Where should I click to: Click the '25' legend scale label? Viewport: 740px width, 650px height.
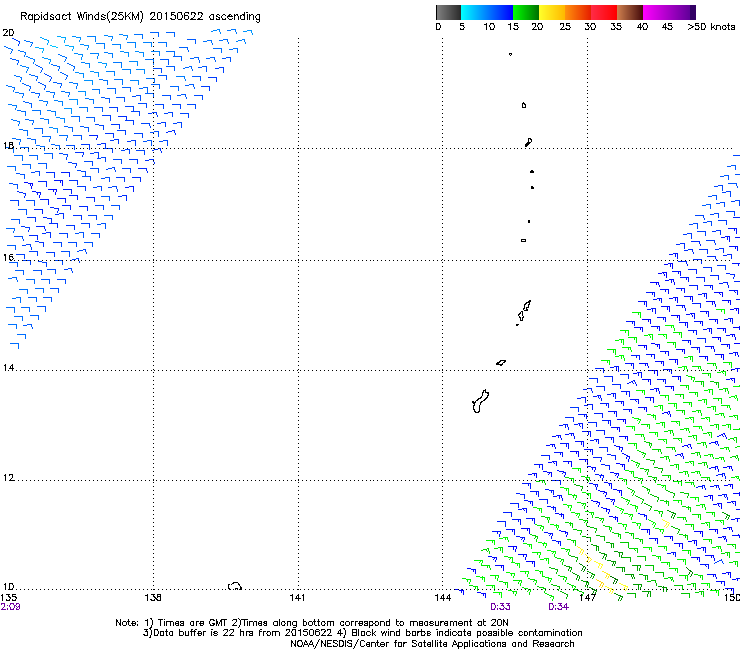click(565, 27)
